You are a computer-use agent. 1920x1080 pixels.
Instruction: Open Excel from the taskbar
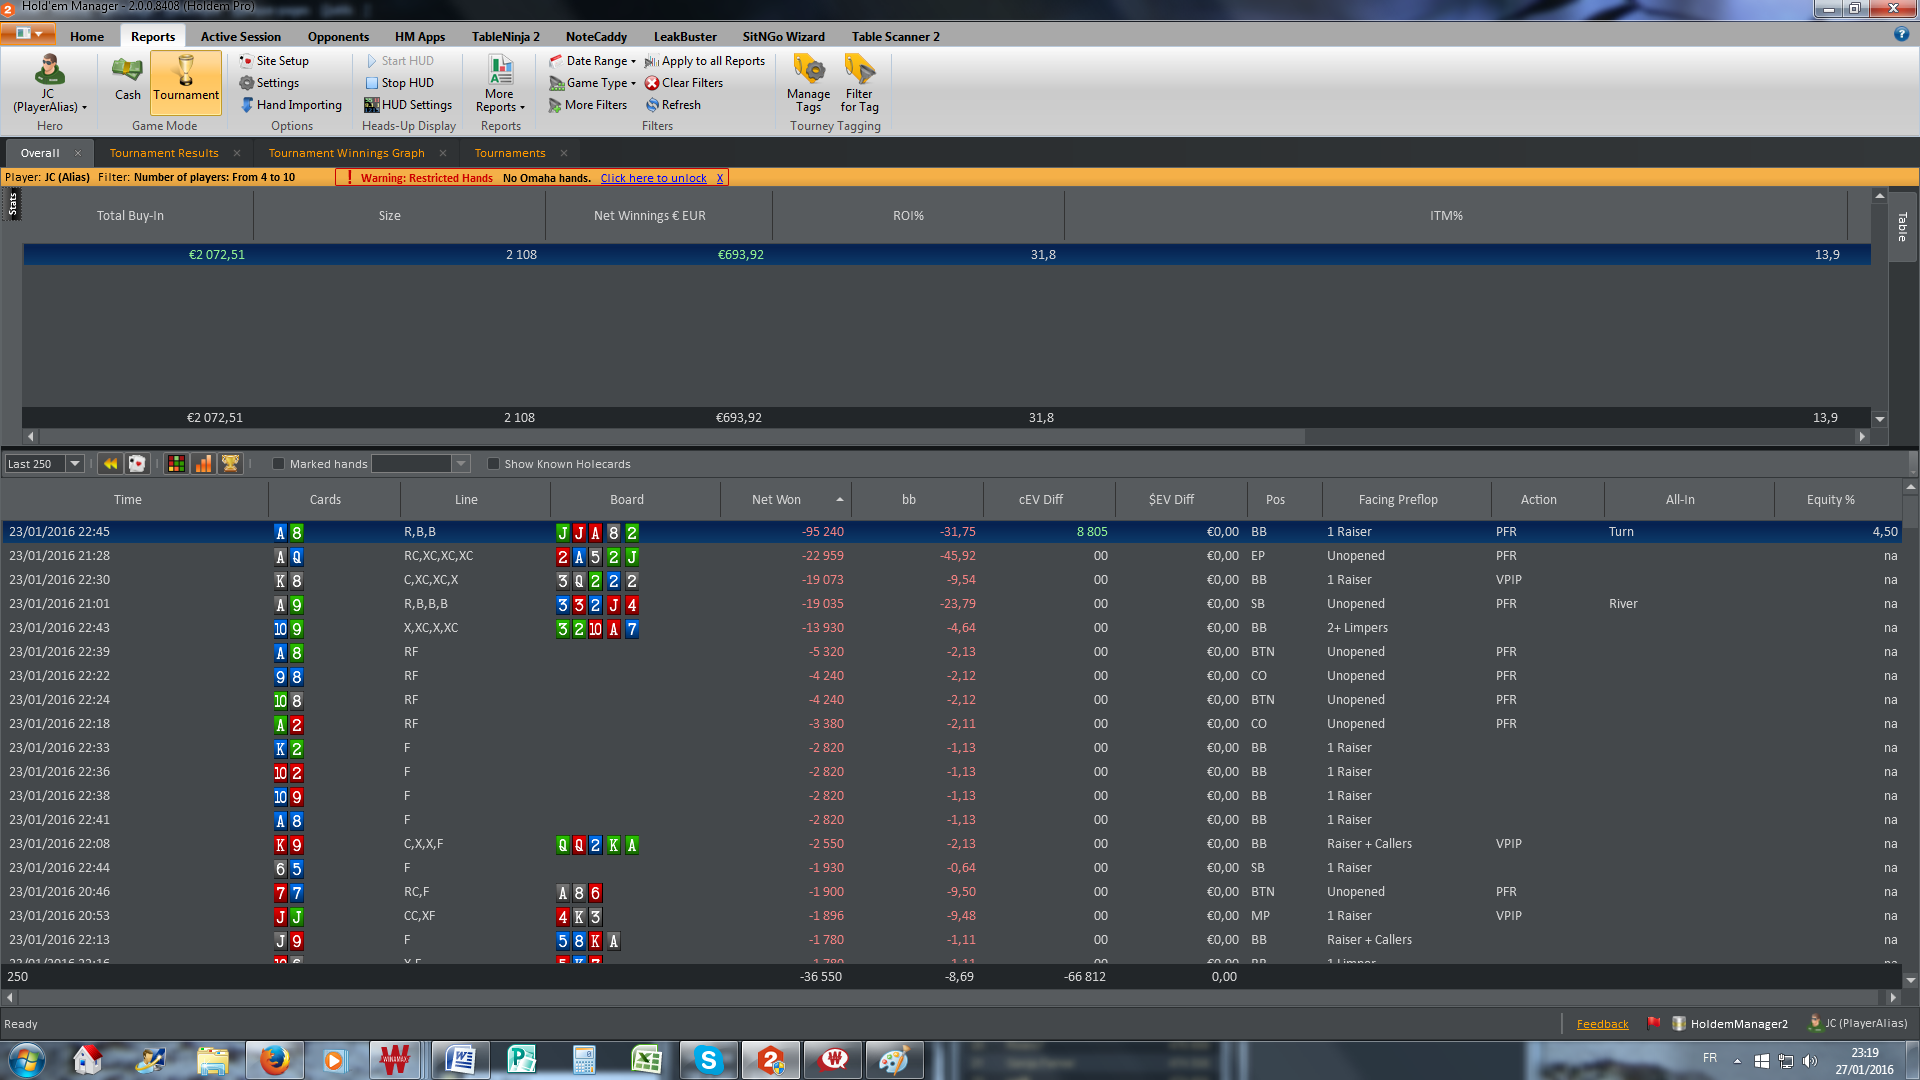click(646, 1060)
